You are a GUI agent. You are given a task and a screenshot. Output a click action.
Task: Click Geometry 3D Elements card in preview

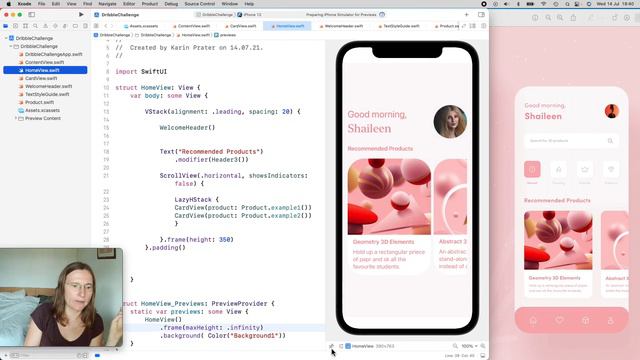coord(389,216)
